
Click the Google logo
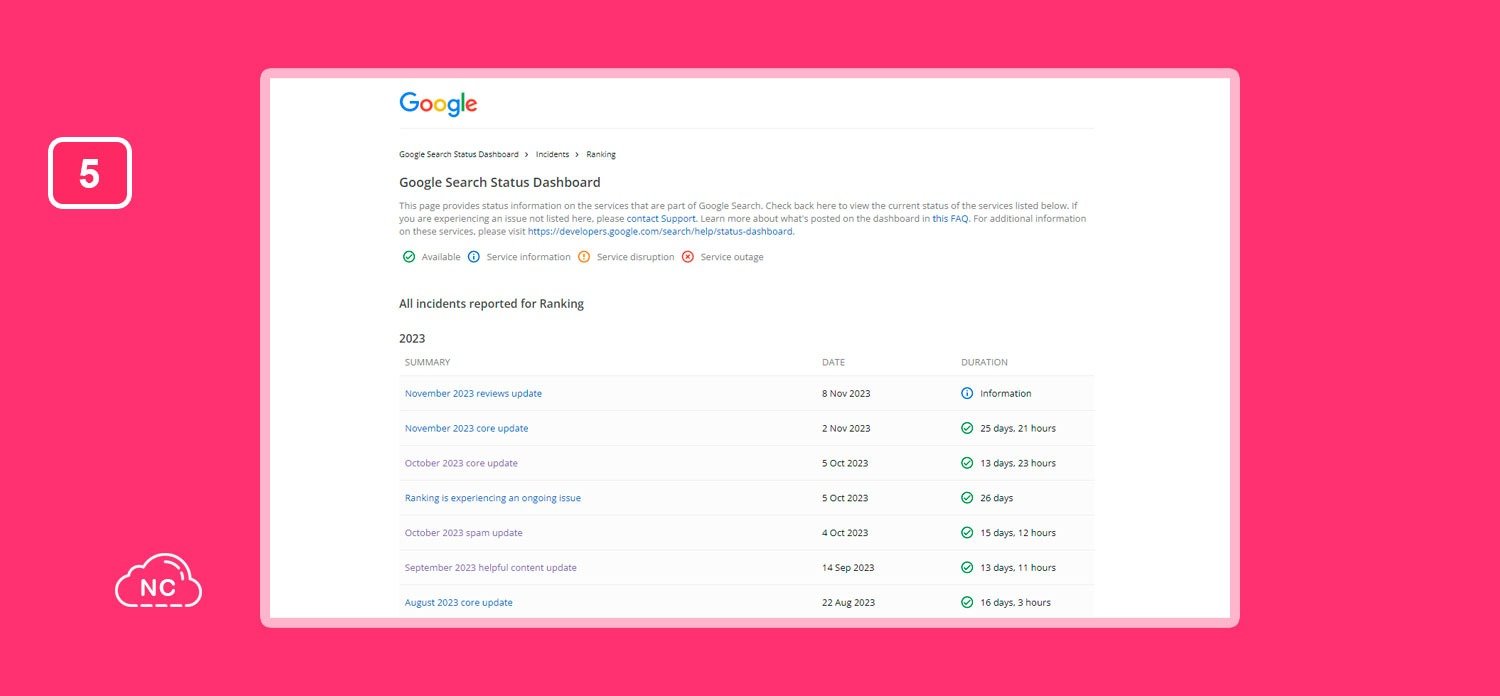(x=438, y=104)
